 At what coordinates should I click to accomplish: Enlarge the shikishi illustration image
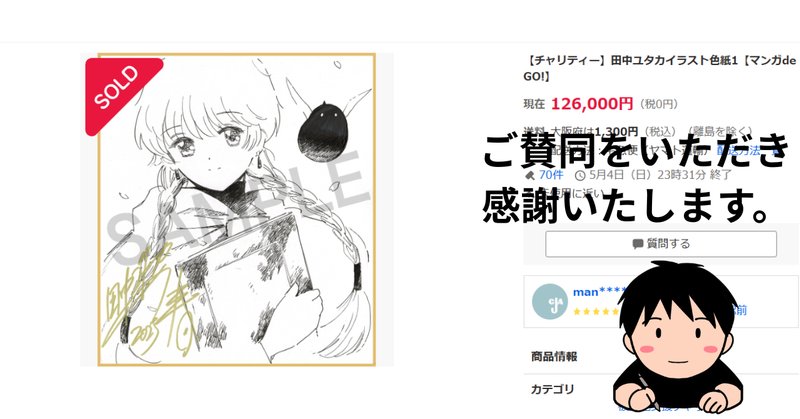point(237,209)
